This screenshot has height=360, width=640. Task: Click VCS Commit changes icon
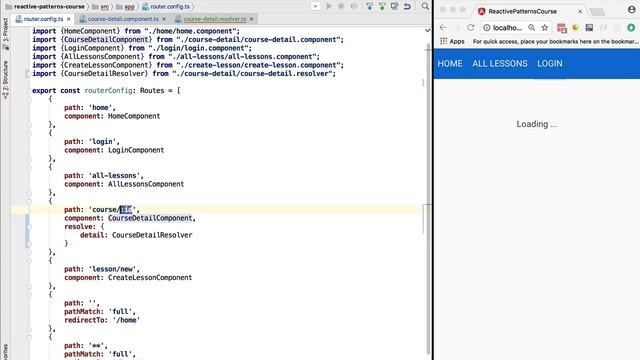(x=382, y=6)
